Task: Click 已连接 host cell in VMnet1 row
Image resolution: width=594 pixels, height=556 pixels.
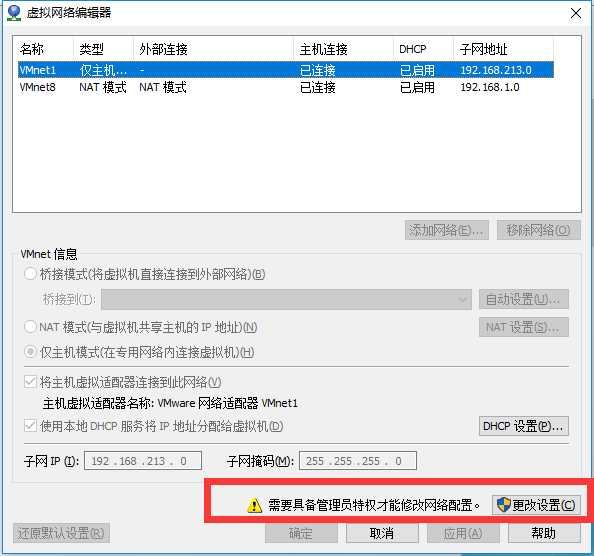Action: click(317, 70)
